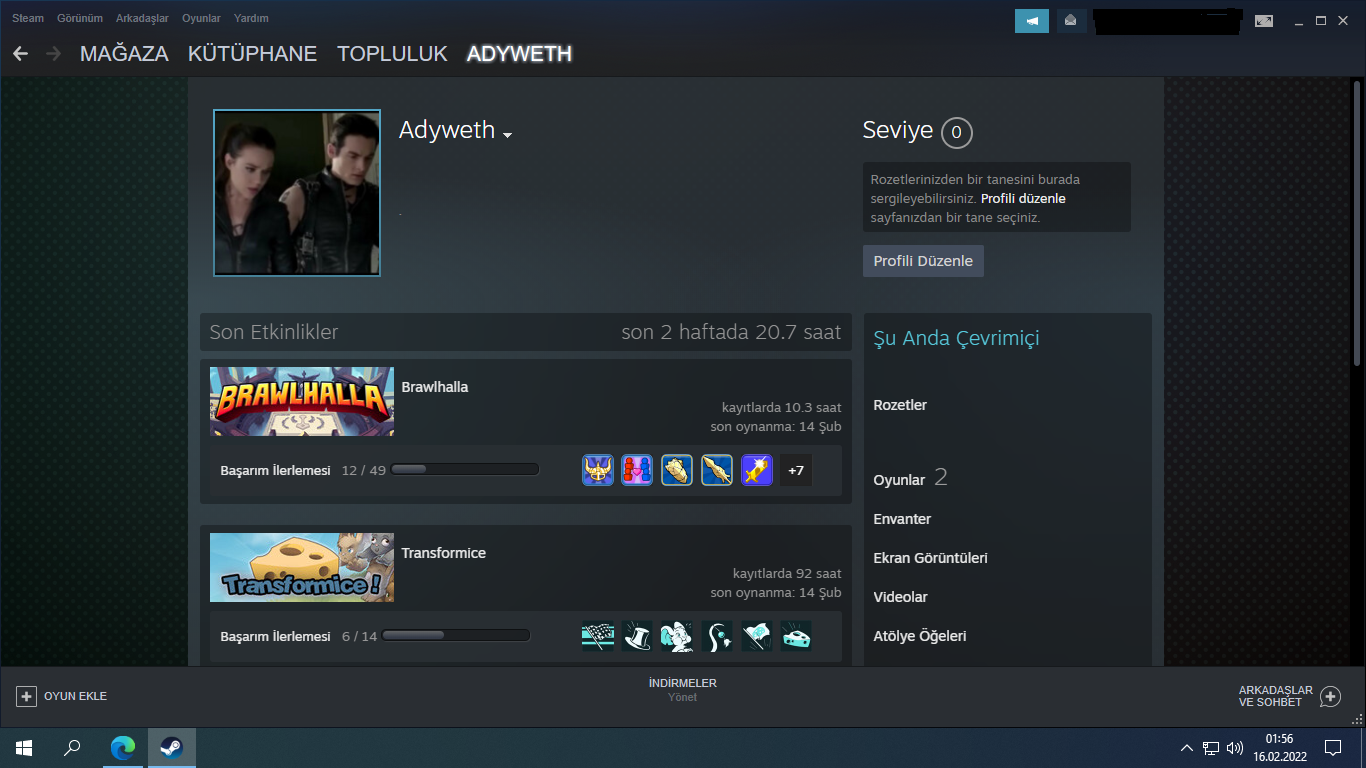Switch to the TOPLULUK tab

[x=392, y=54]
